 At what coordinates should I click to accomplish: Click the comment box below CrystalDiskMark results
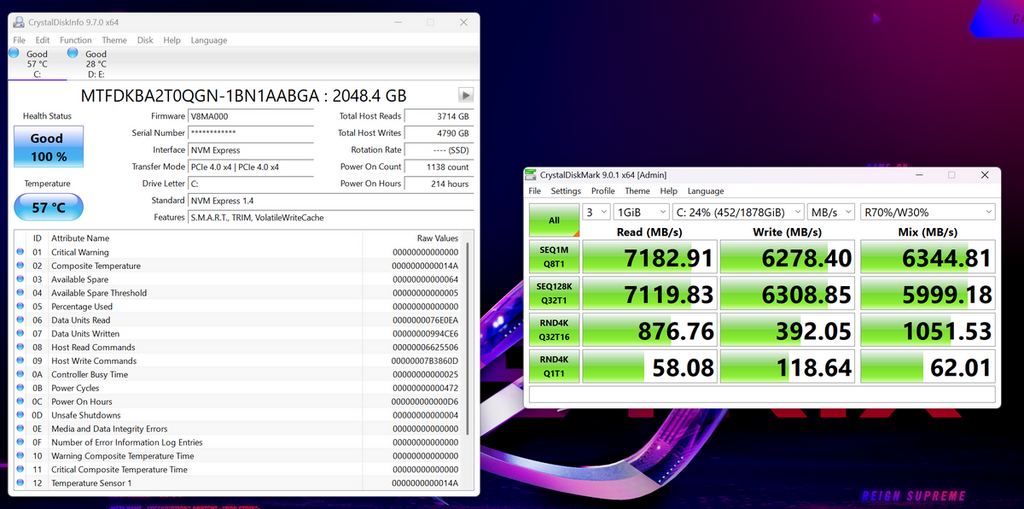762,394
